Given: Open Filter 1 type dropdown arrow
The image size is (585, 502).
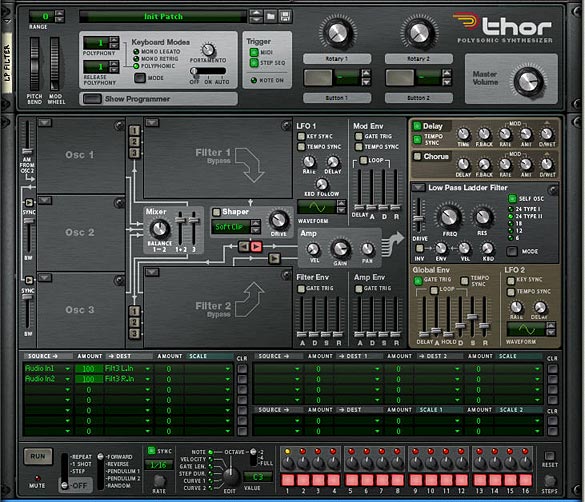Looking at the screenshot, I should click(152, 122).
